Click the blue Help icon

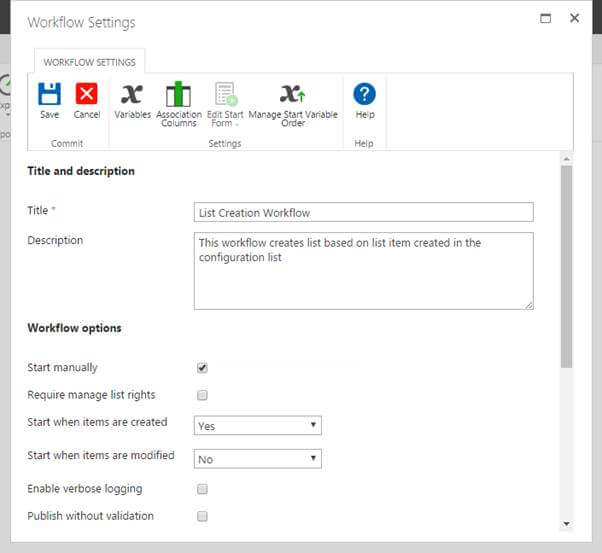point(364,95)
